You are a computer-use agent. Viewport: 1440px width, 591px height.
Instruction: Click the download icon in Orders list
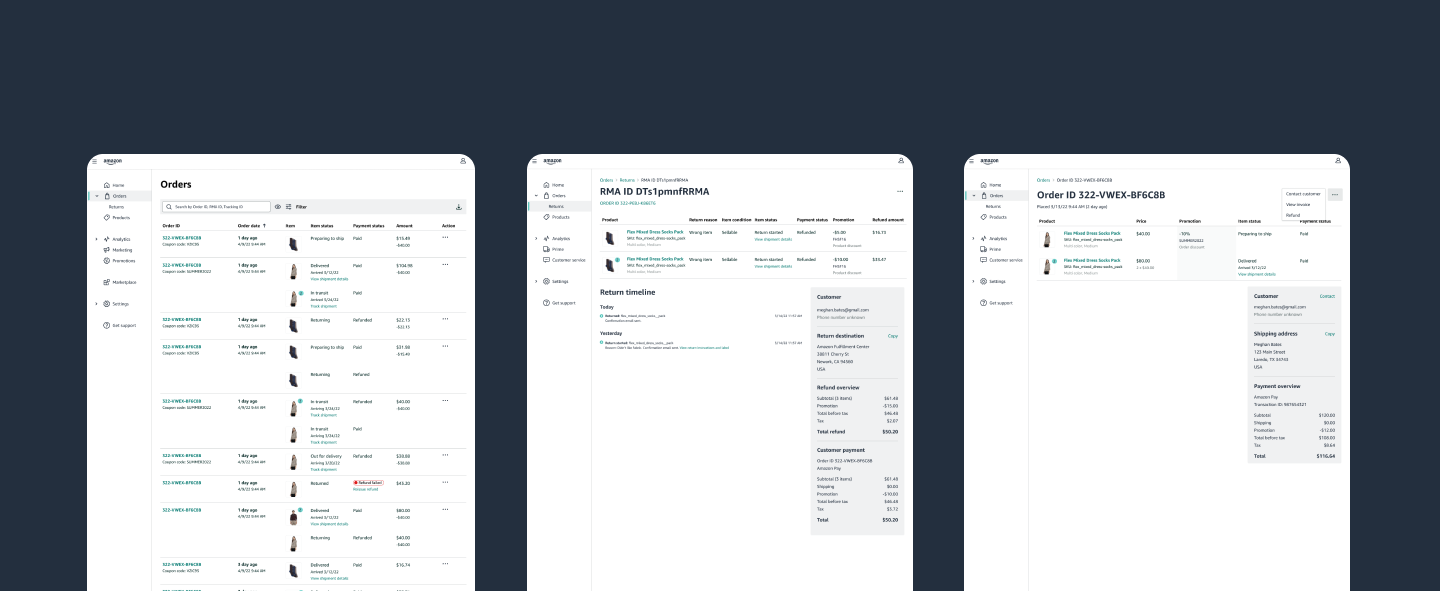[x=459, y=207]
